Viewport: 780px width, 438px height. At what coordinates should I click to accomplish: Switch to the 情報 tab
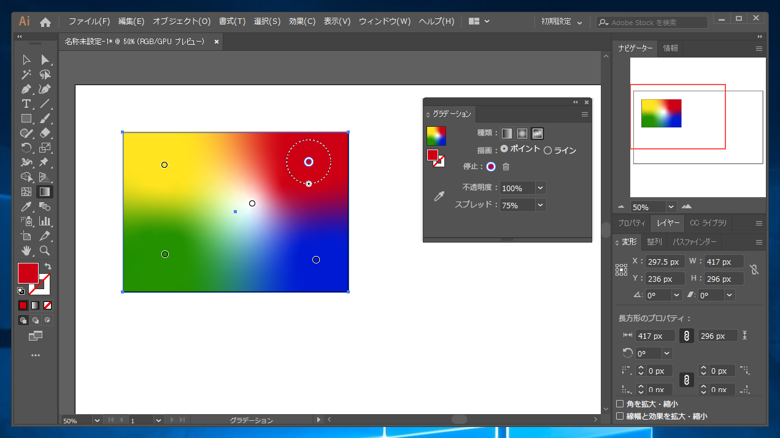670,48
